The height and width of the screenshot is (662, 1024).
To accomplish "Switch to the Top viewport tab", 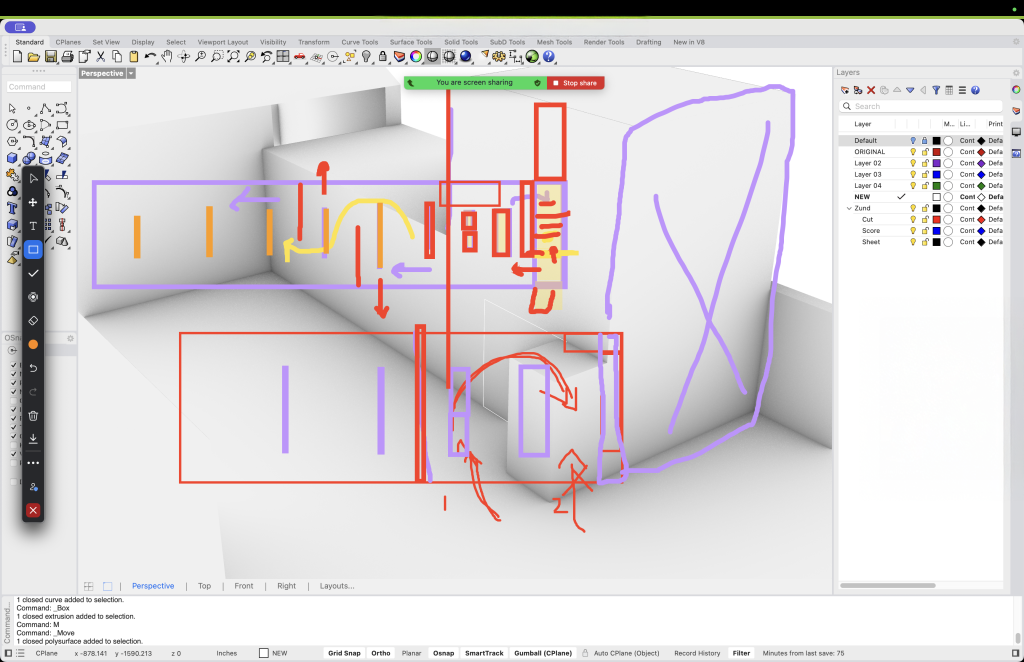I will point(204,586).
